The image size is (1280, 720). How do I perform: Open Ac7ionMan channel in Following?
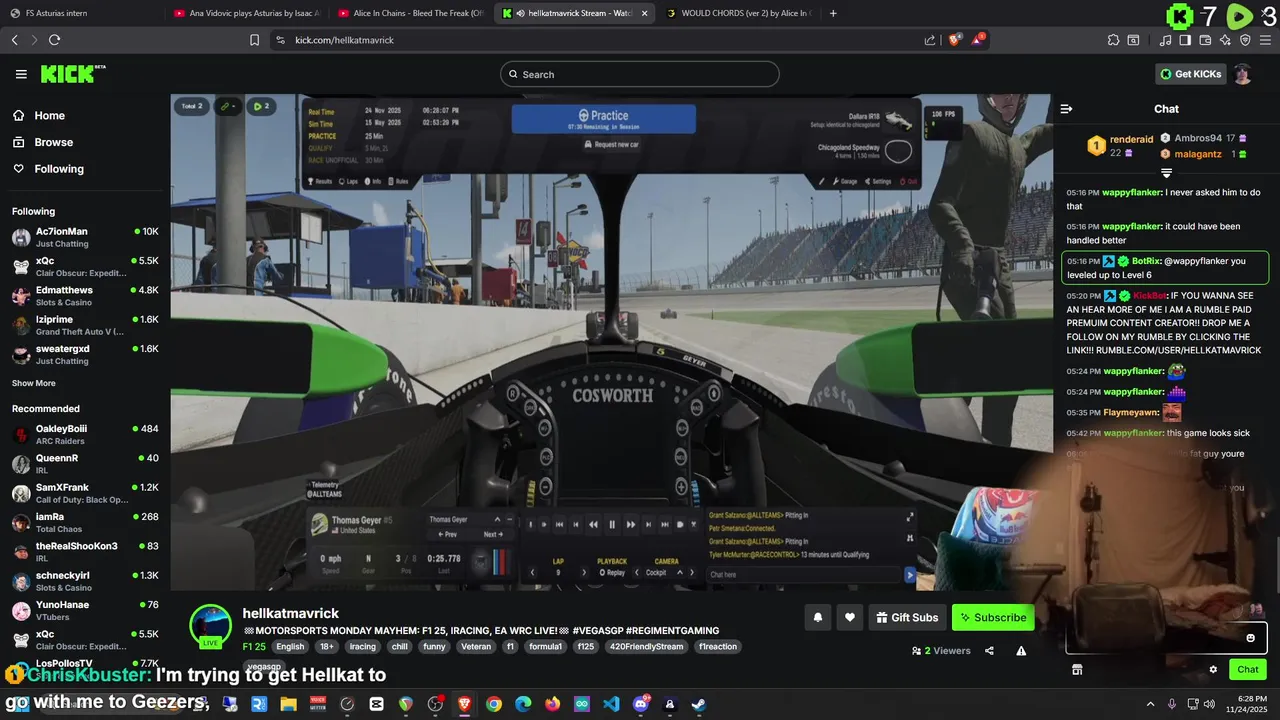click(85, 237)
